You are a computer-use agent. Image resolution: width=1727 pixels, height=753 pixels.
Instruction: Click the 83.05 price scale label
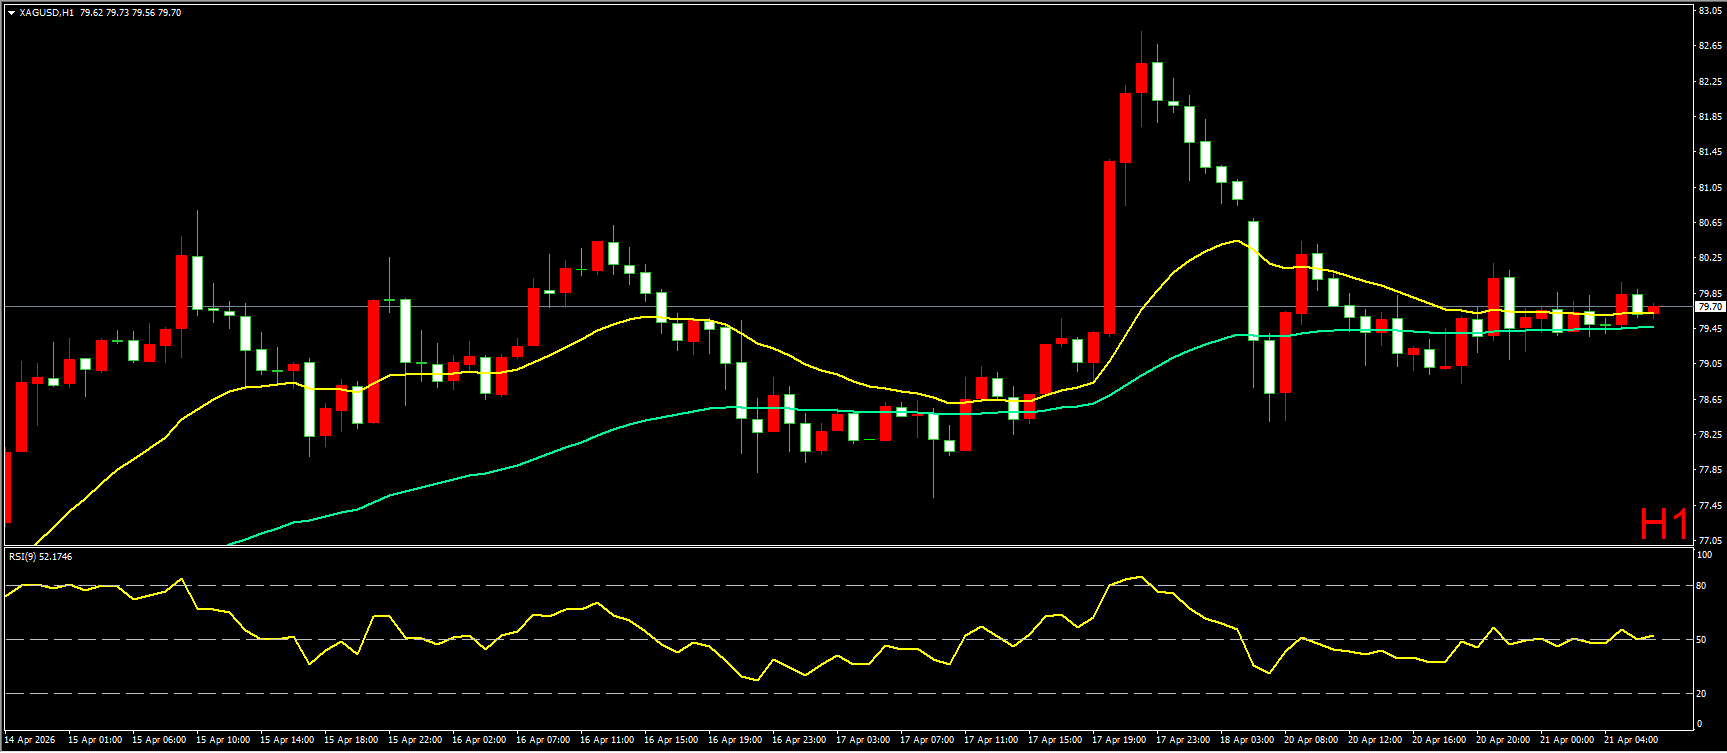pos(1710,11)
